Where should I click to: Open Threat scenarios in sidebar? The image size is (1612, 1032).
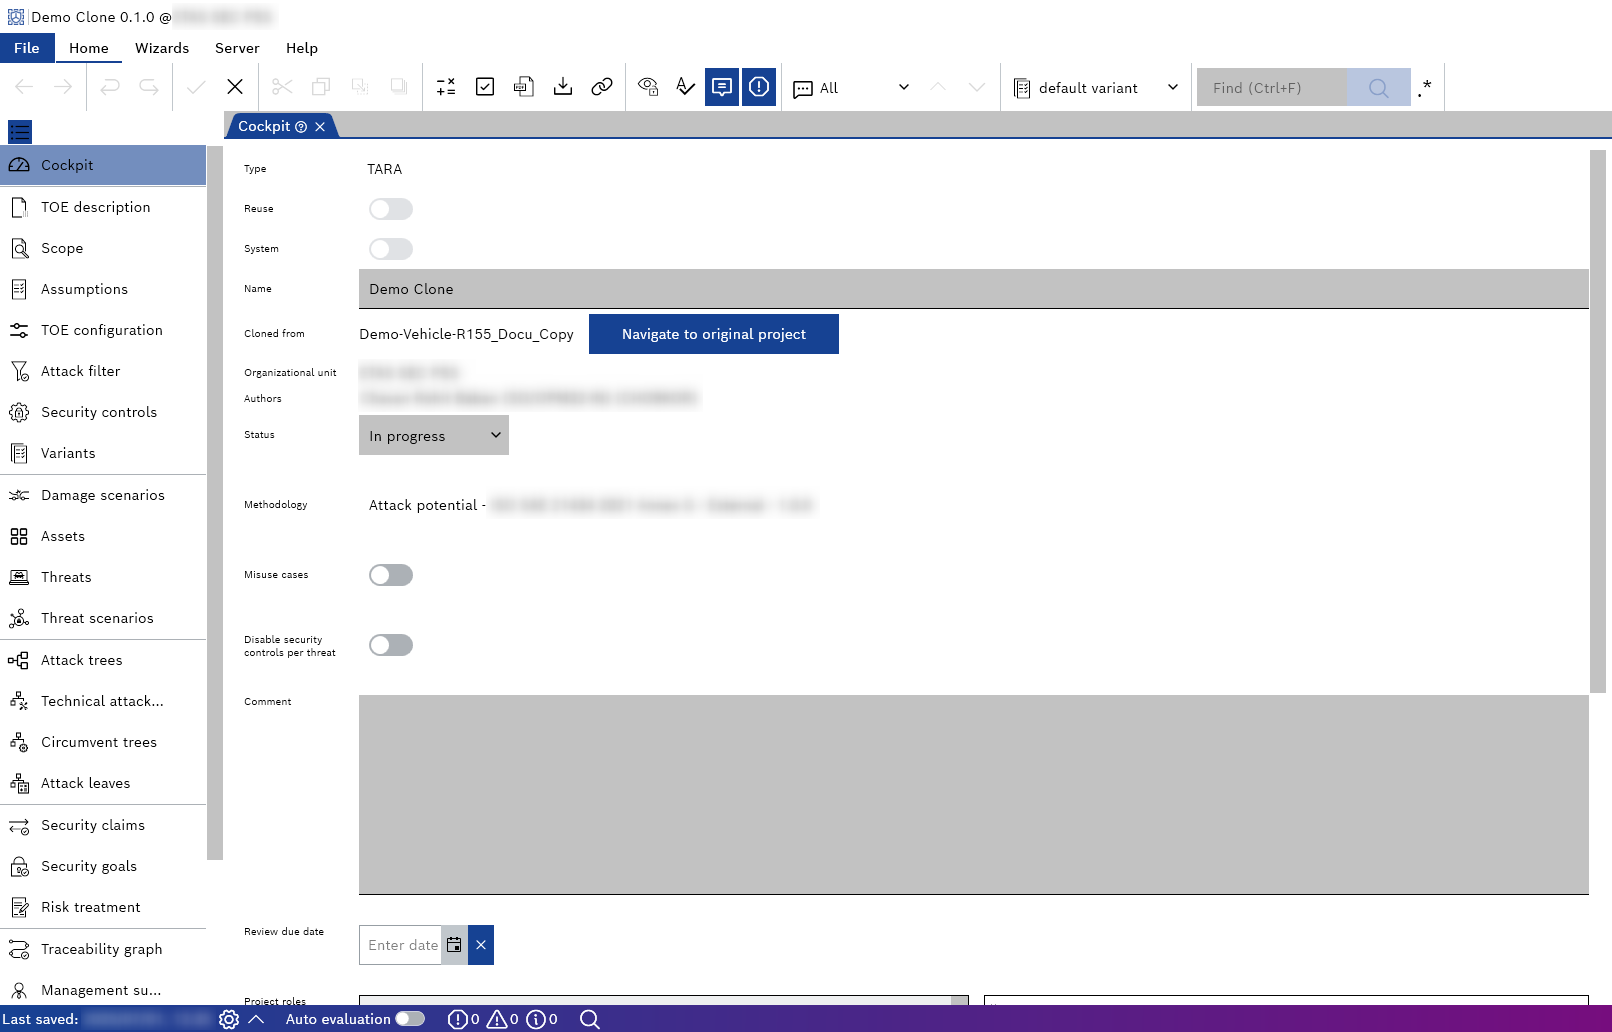point(97,618)
